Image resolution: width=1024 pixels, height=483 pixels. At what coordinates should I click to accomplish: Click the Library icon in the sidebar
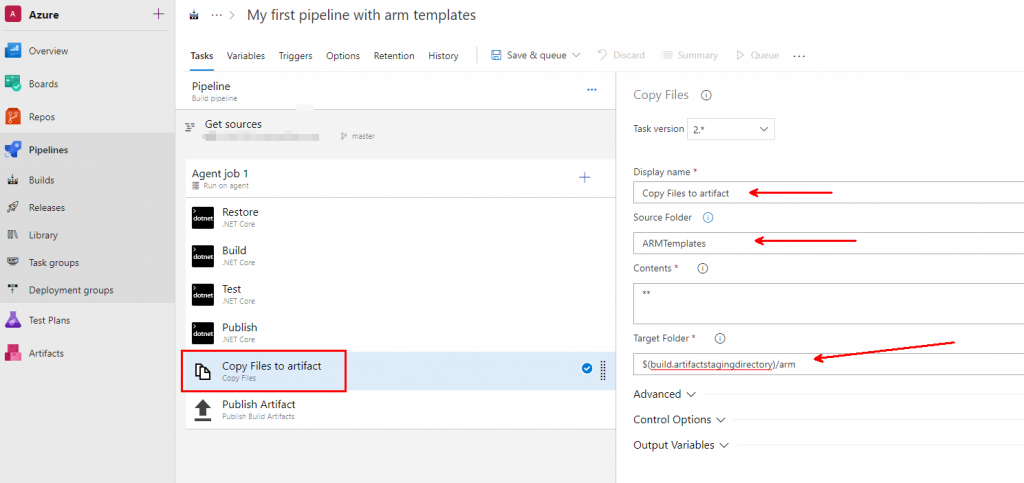12,235
